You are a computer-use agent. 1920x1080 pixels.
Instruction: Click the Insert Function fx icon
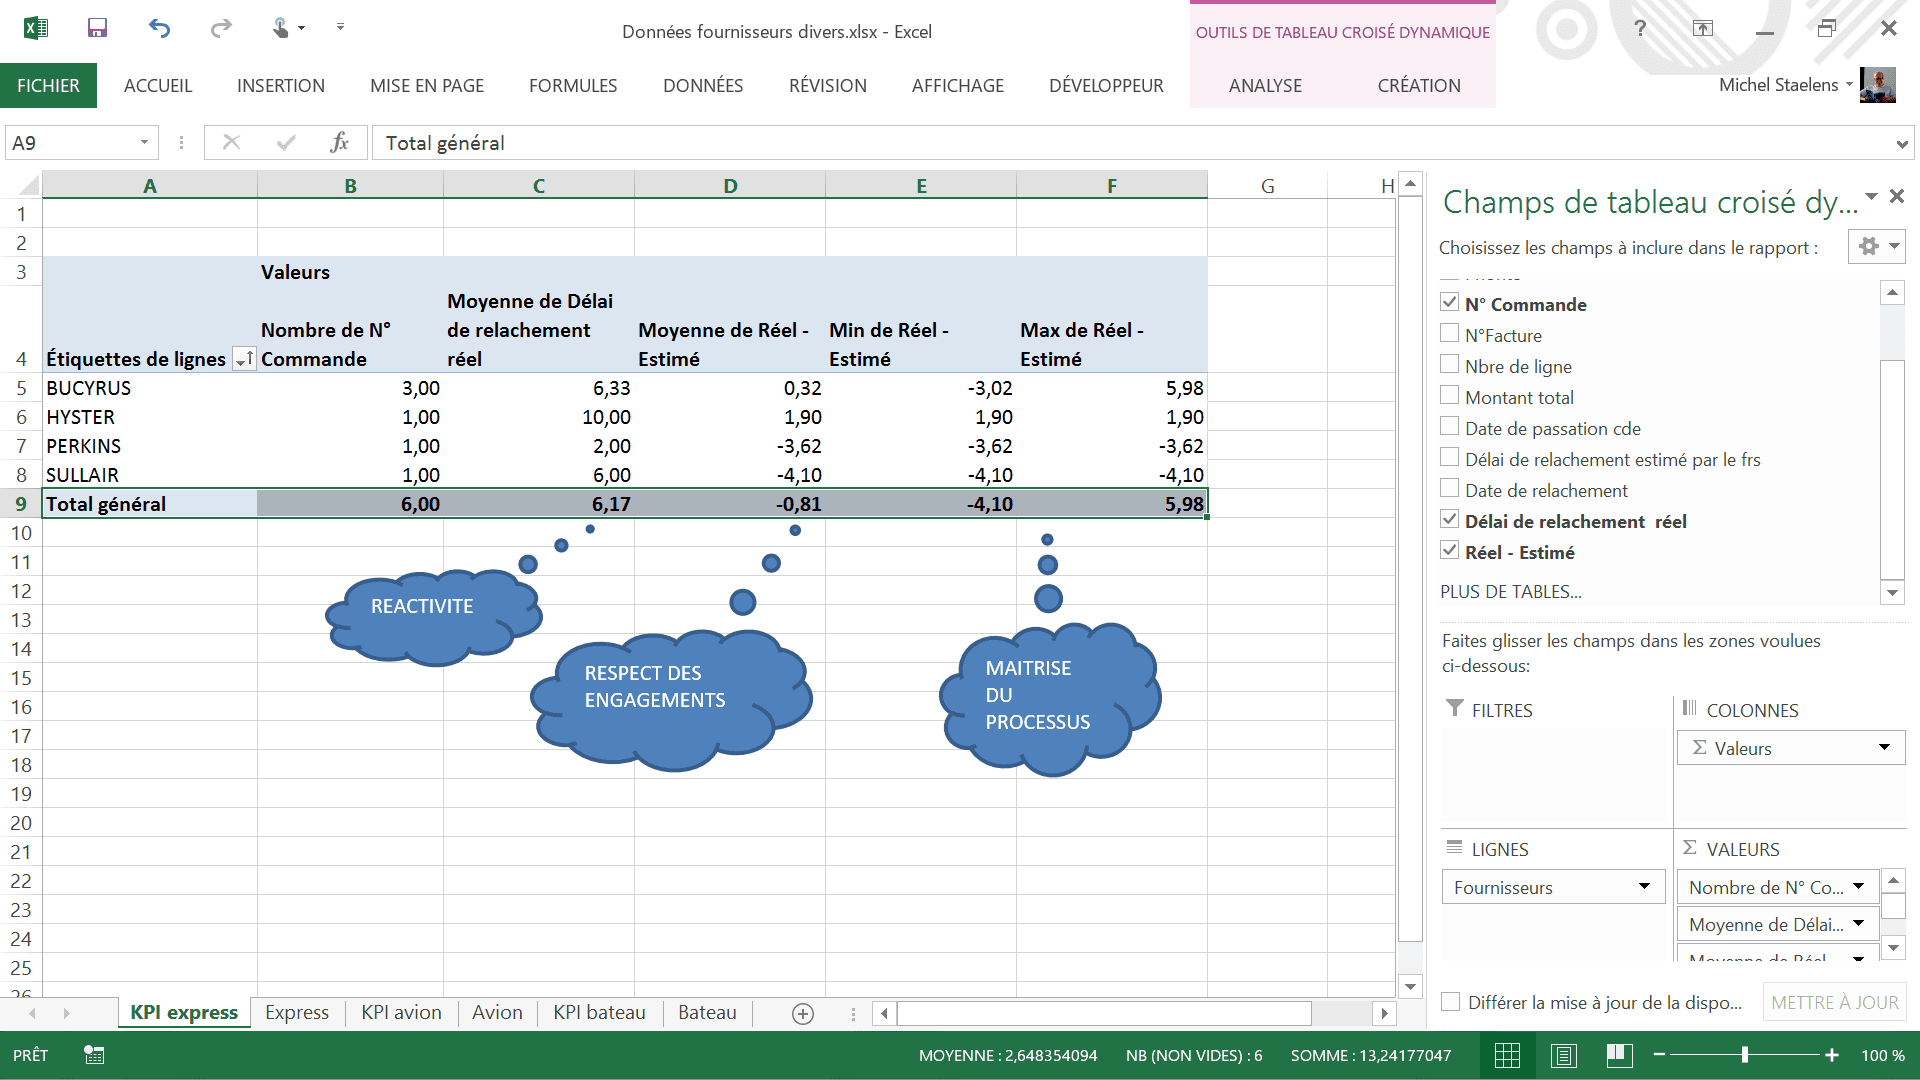(x=339, y=143)
